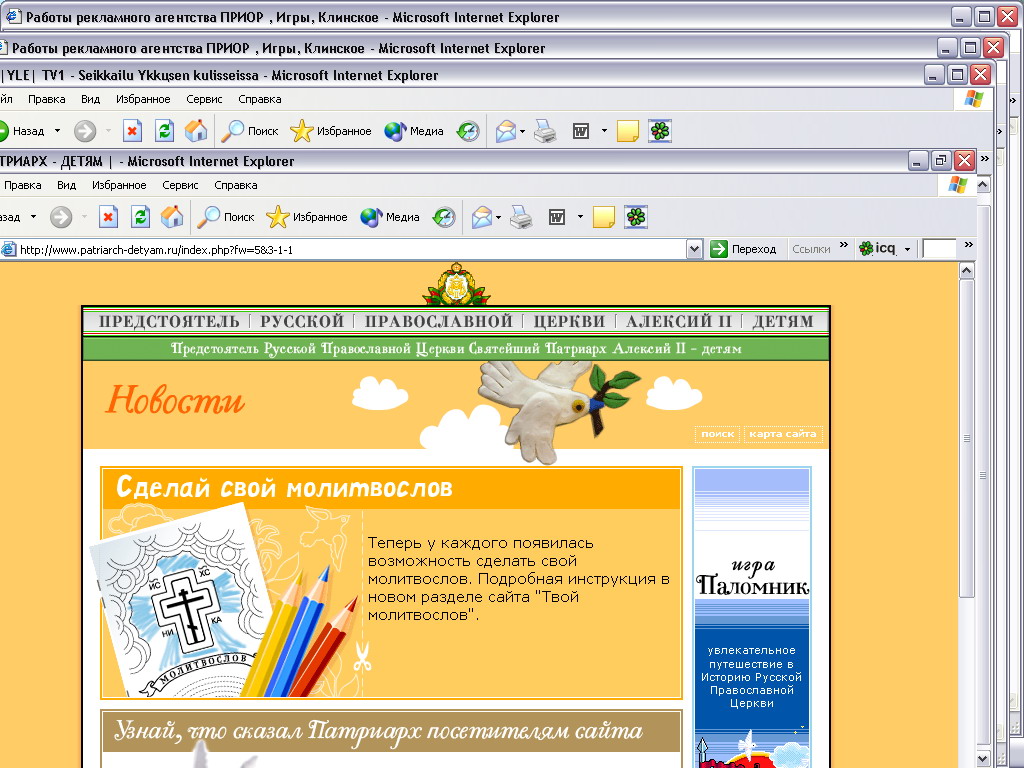The height and width of the screenshot is (768, 1024).
Task: Click the Переход go button
Action: (744, 249)
